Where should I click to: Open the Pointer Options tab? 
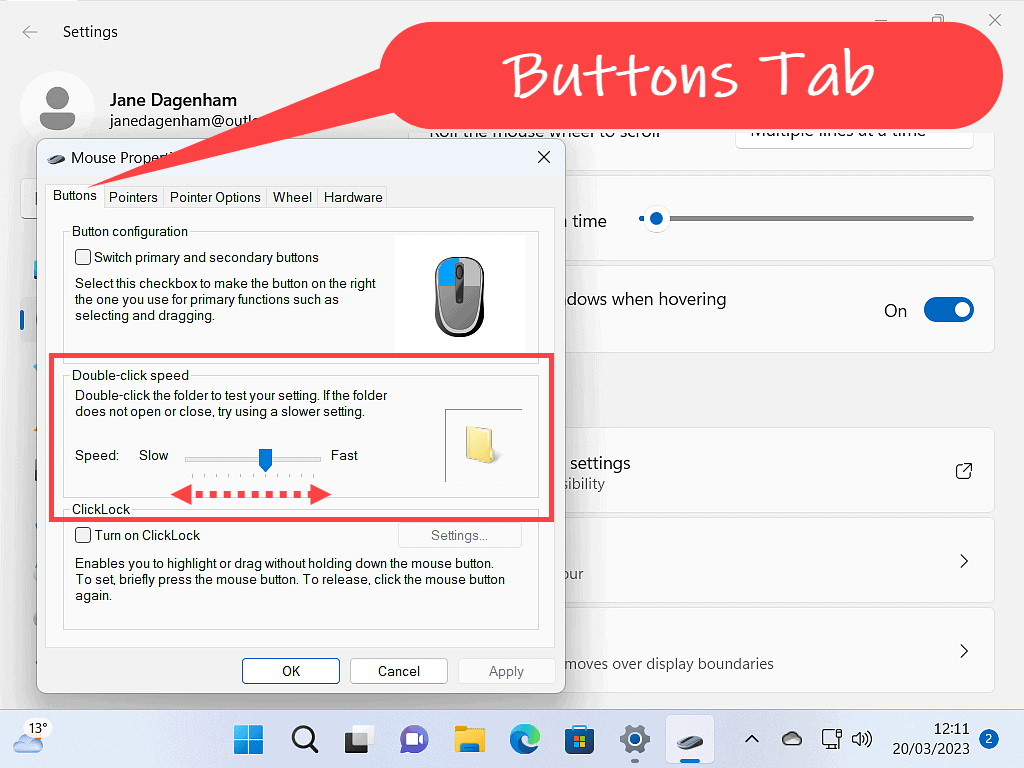(x=215, y=197)
